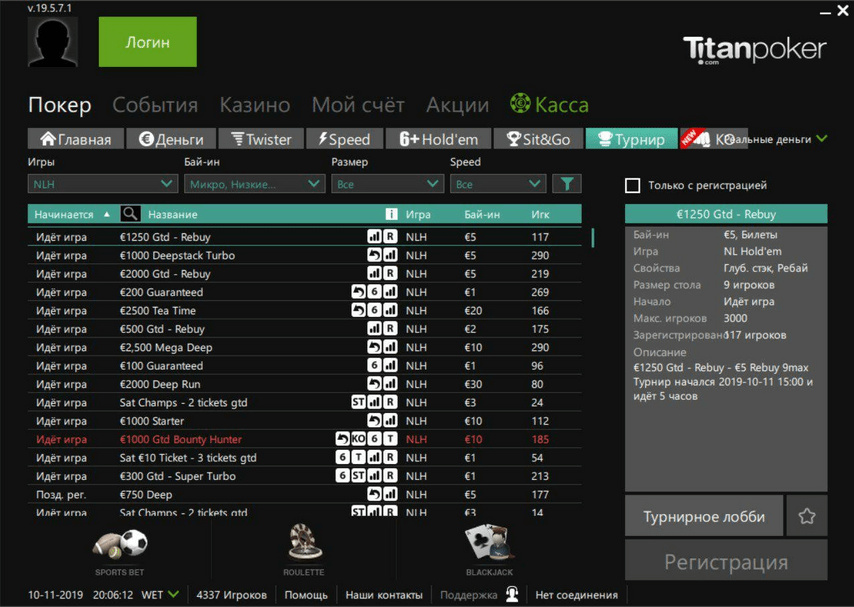Switch to the Speed tab
The image size is (854, 607).
[x=344, y=139]
